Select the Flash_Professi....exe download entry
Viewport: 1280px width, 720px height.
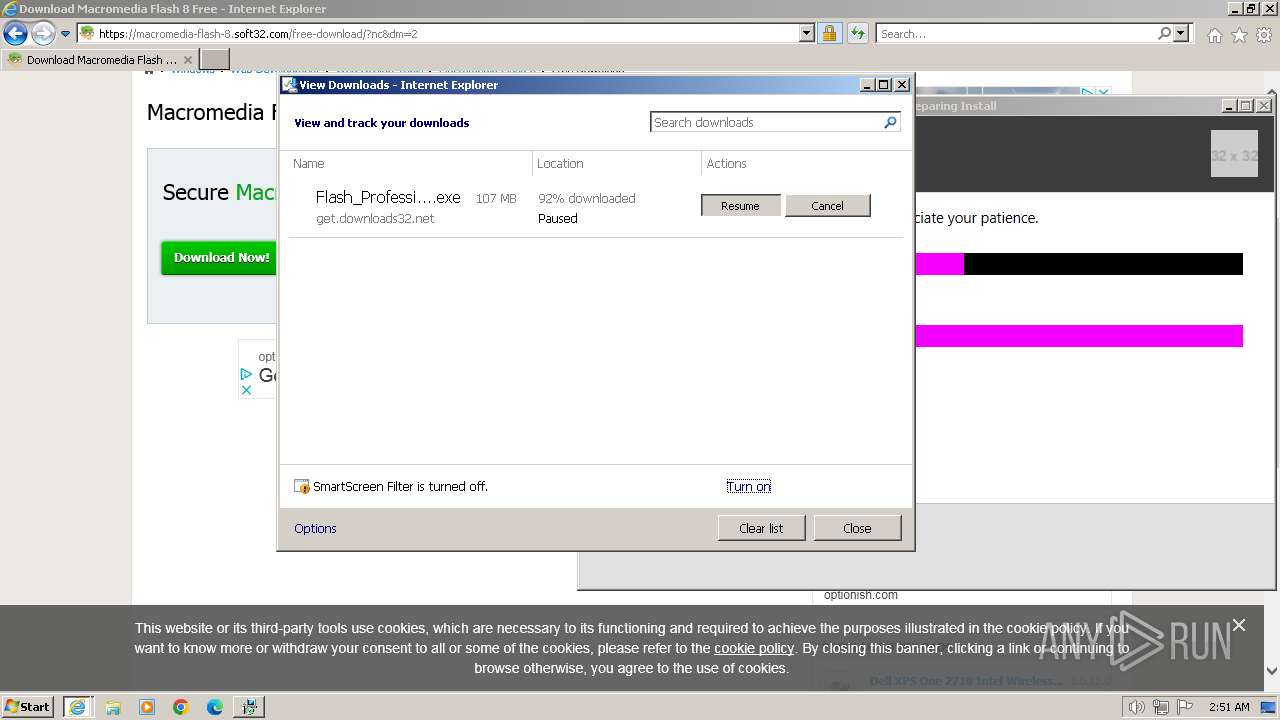[x=596, y=207]
